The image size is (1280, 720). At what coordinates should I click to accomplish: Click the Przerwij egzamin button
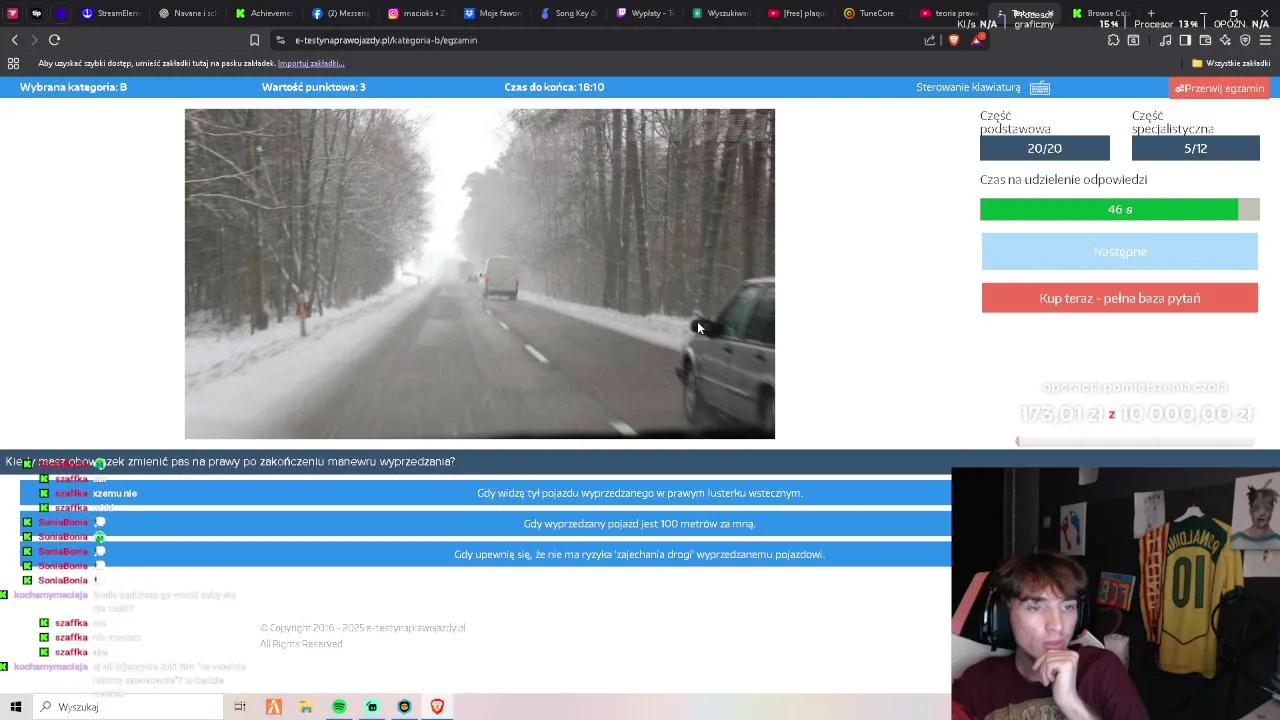(x=1219, y=88)
